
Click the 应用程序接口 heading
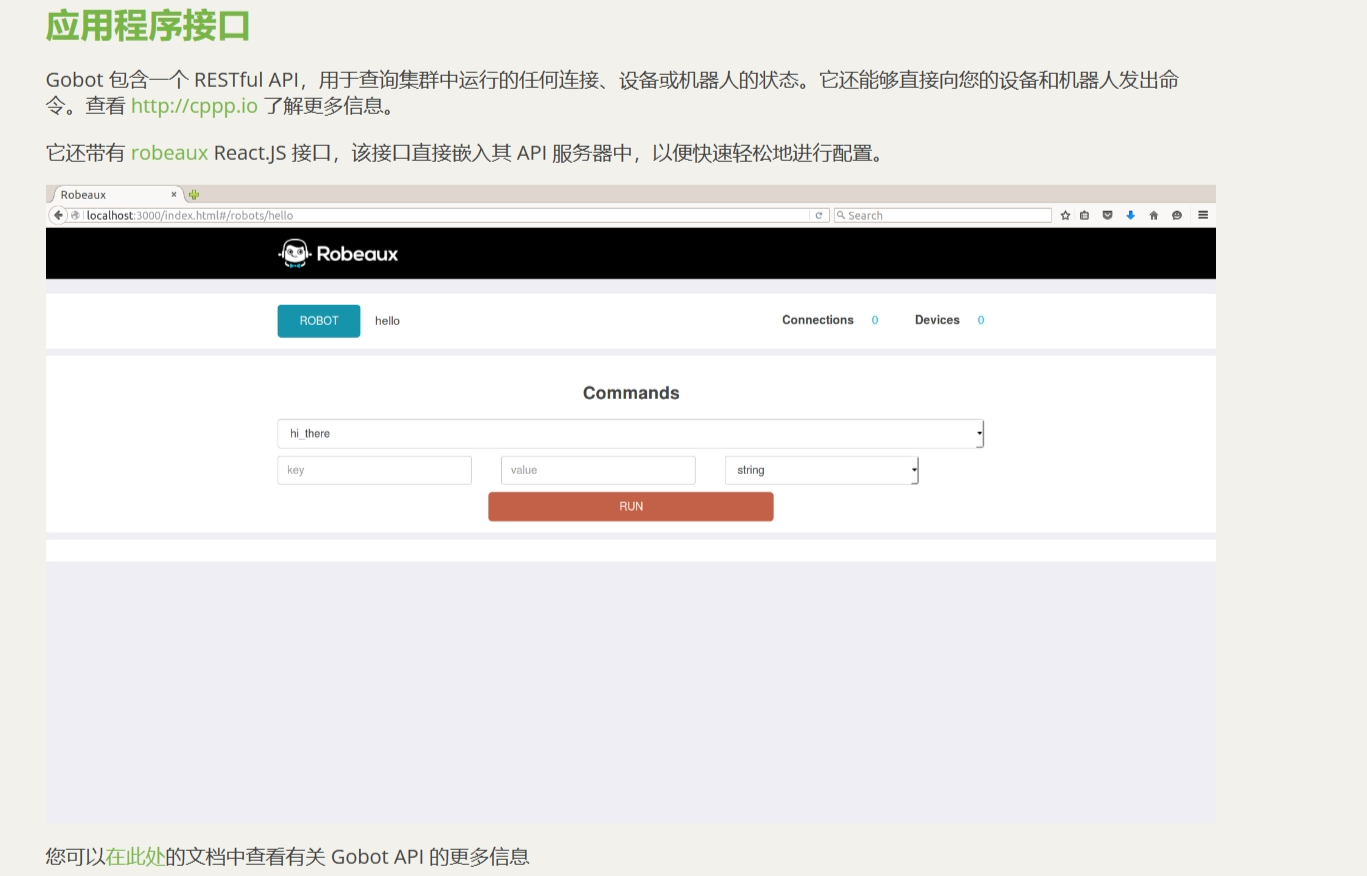click(x=148, y=25)
